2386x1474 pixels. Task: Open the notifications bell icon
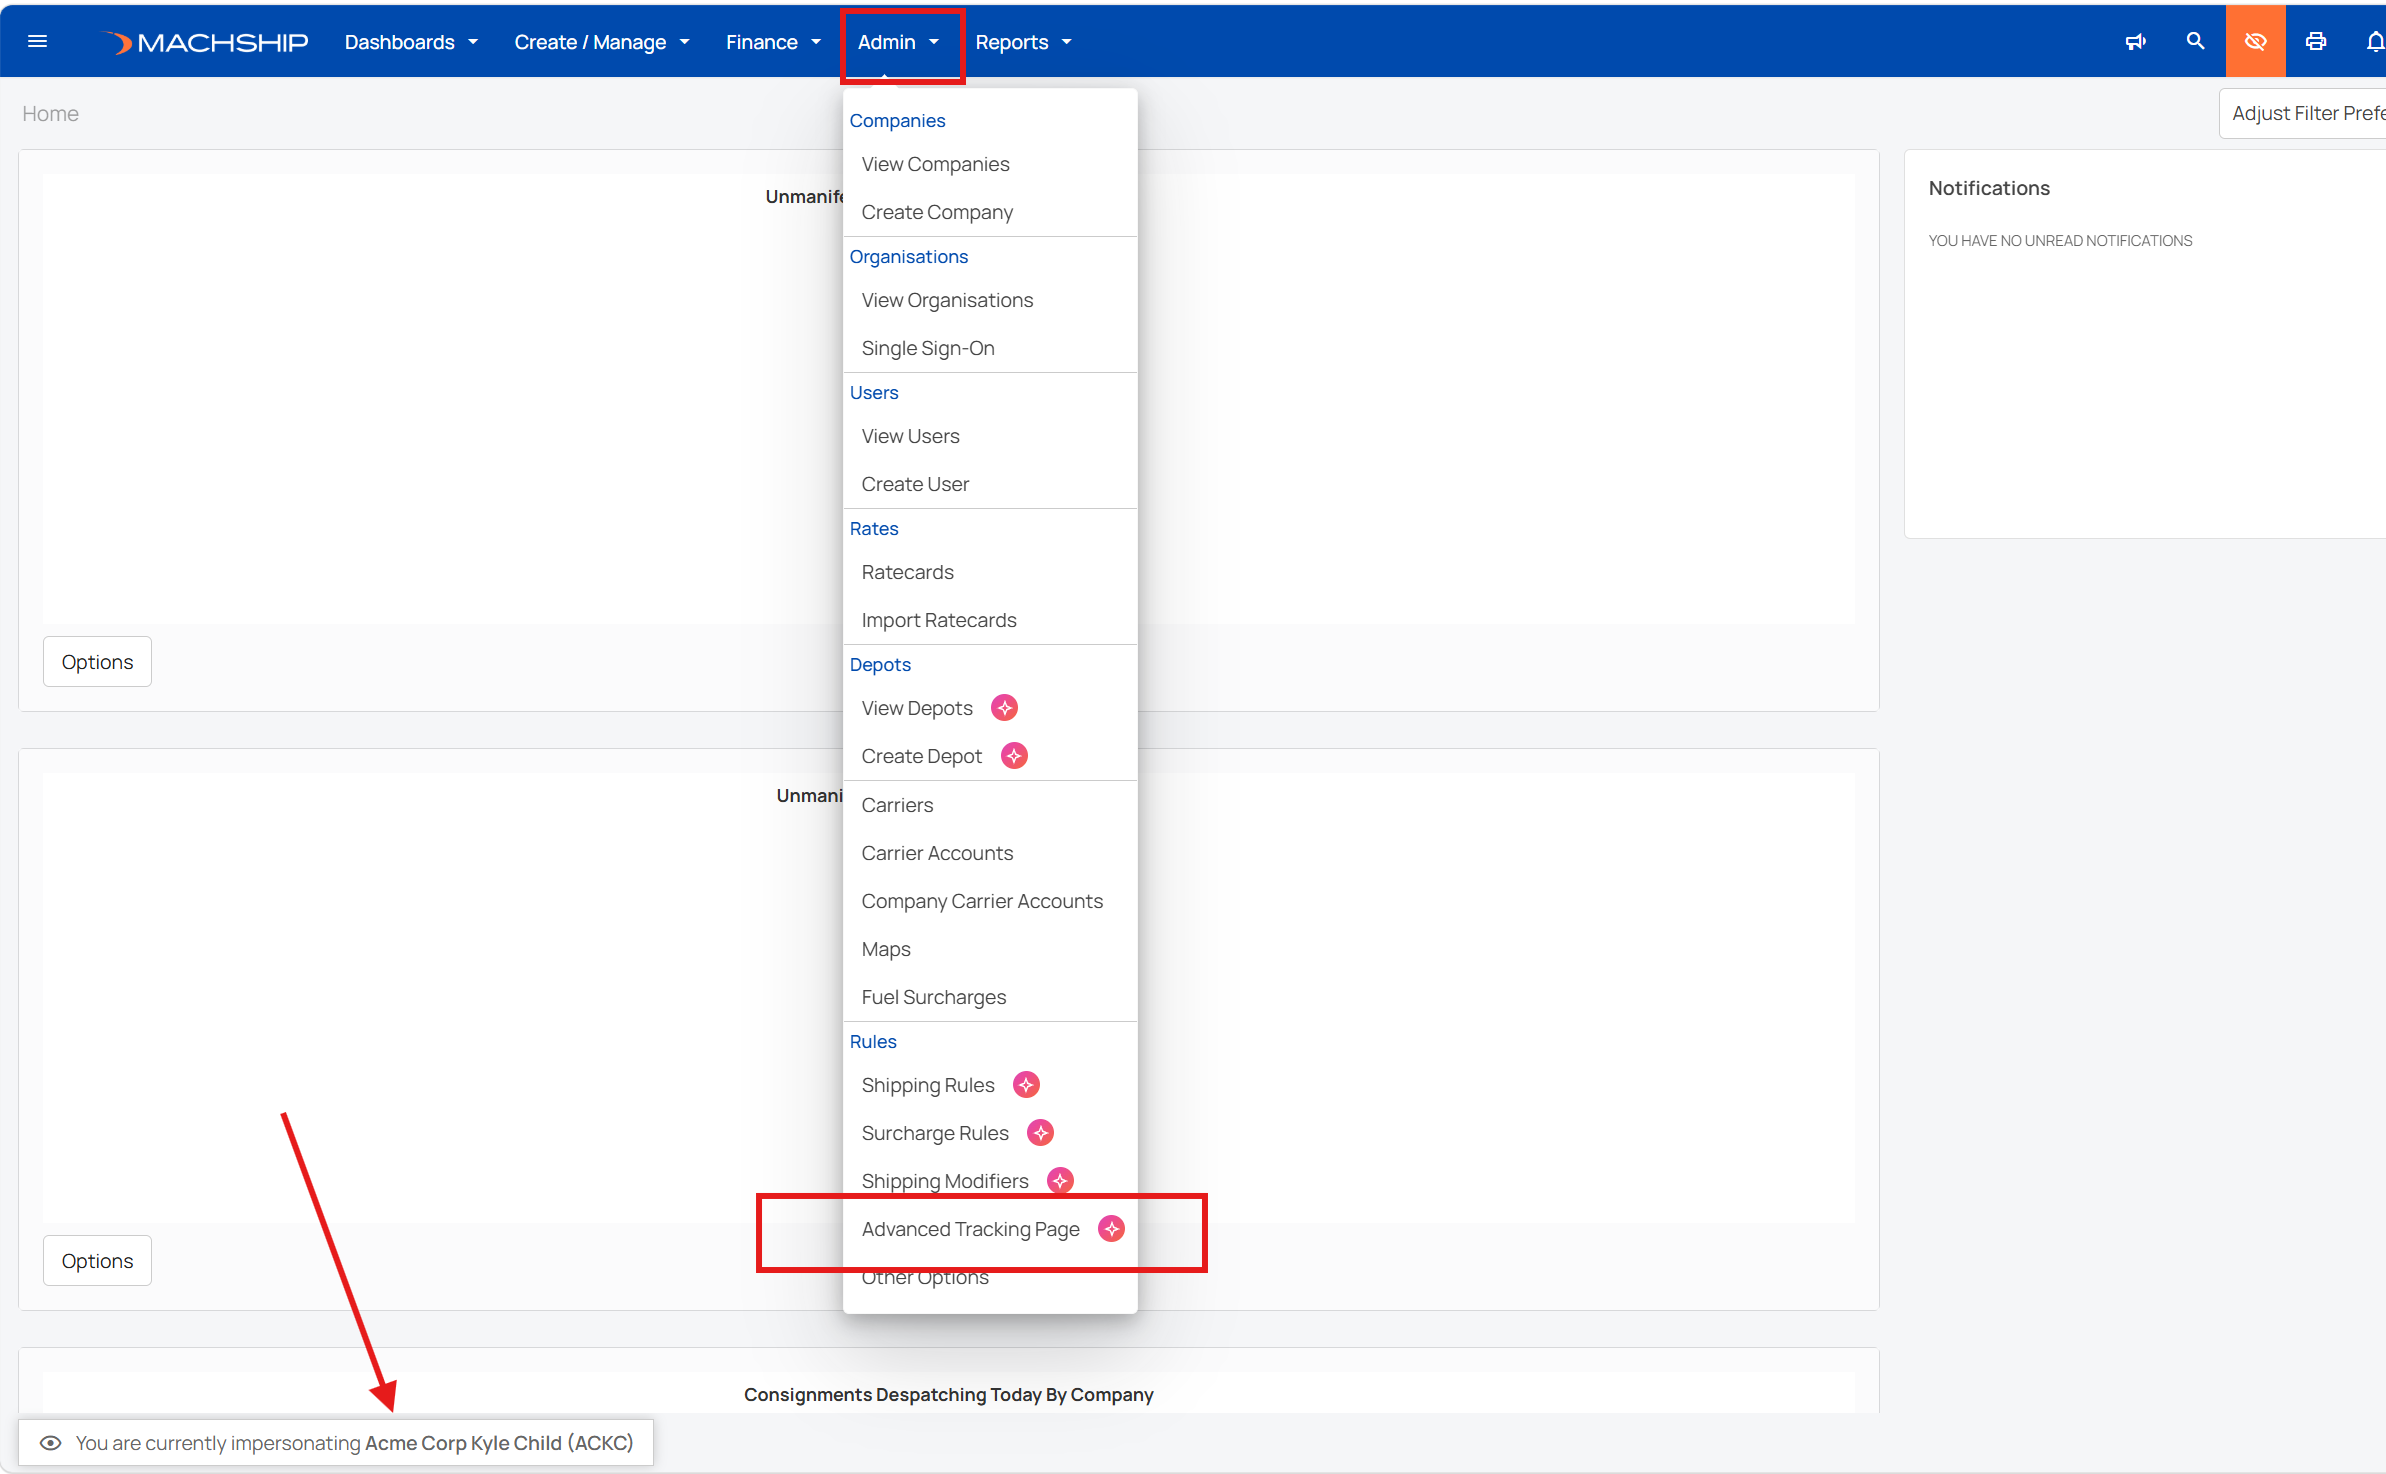point(2376,41)
